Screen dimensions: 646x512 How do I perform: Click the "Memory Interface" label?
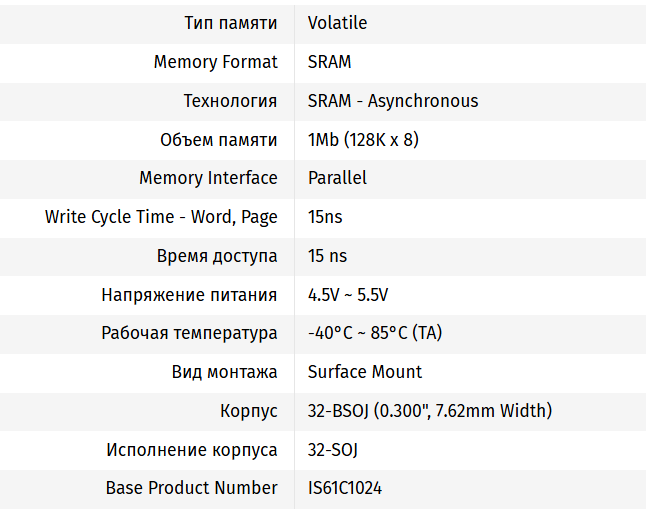(208, 178)
